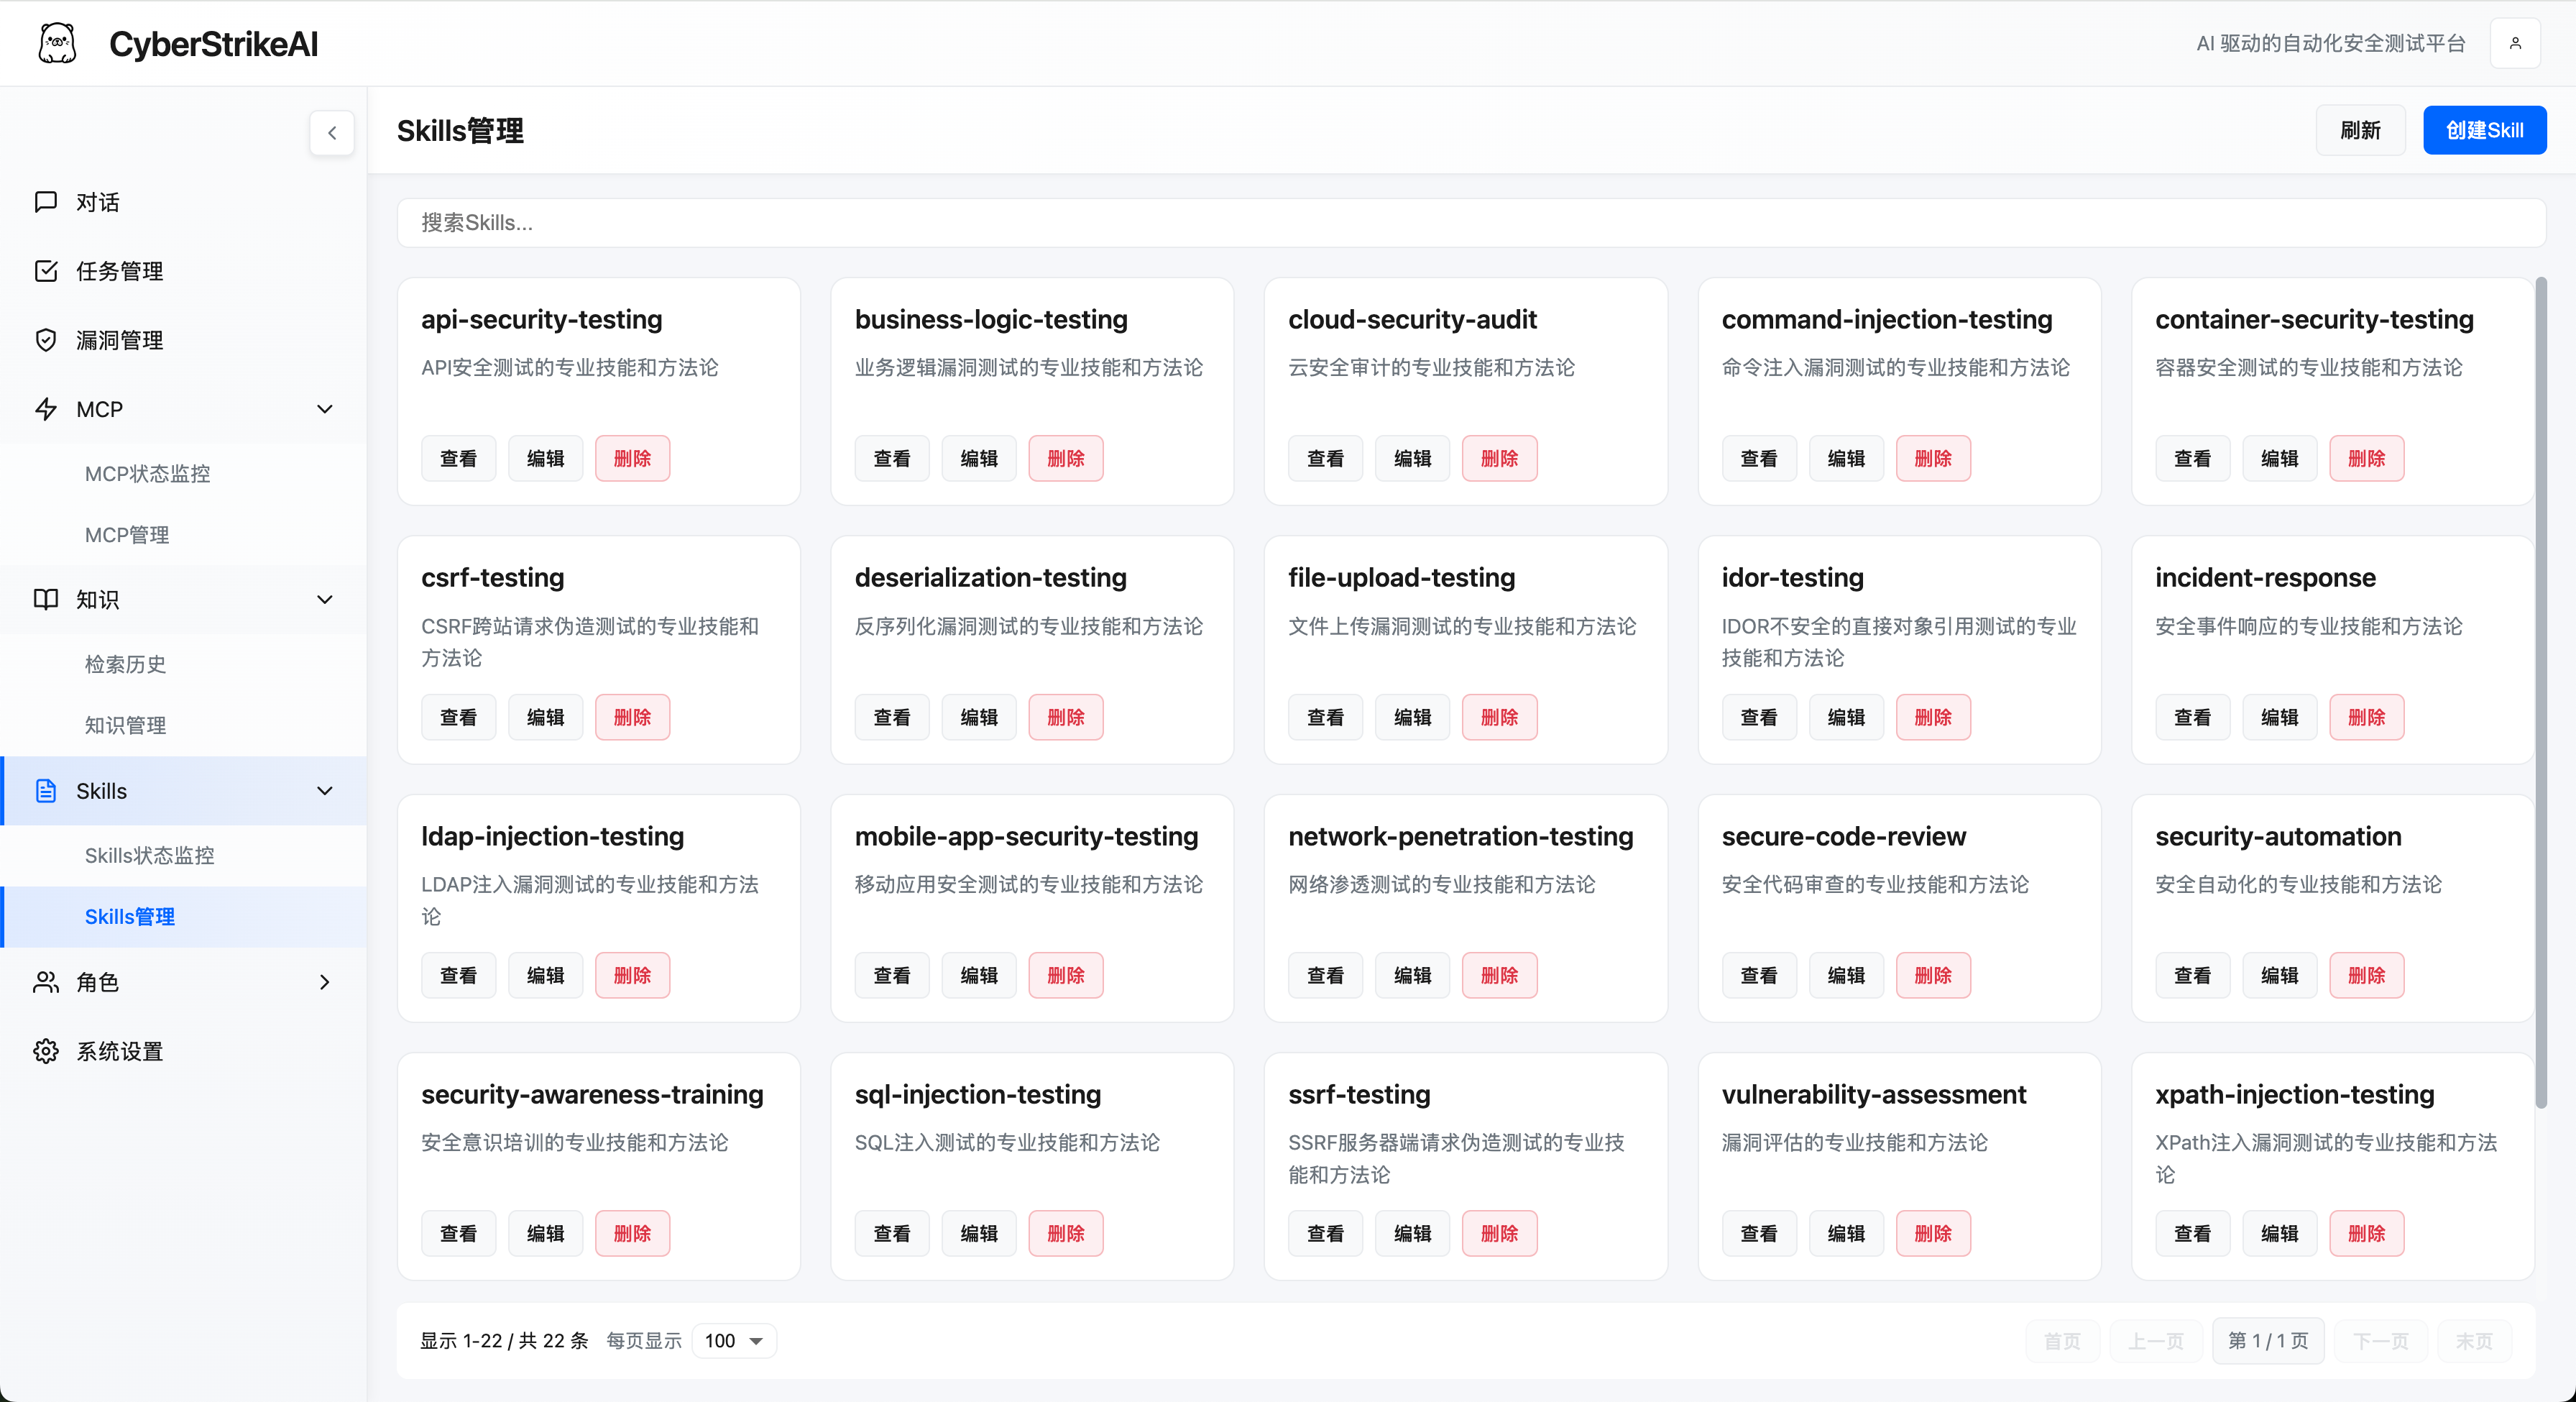The image size is (2576, 1402).
Task: Click the 搜索Skills search field
Action: (x=1470, y=222)
